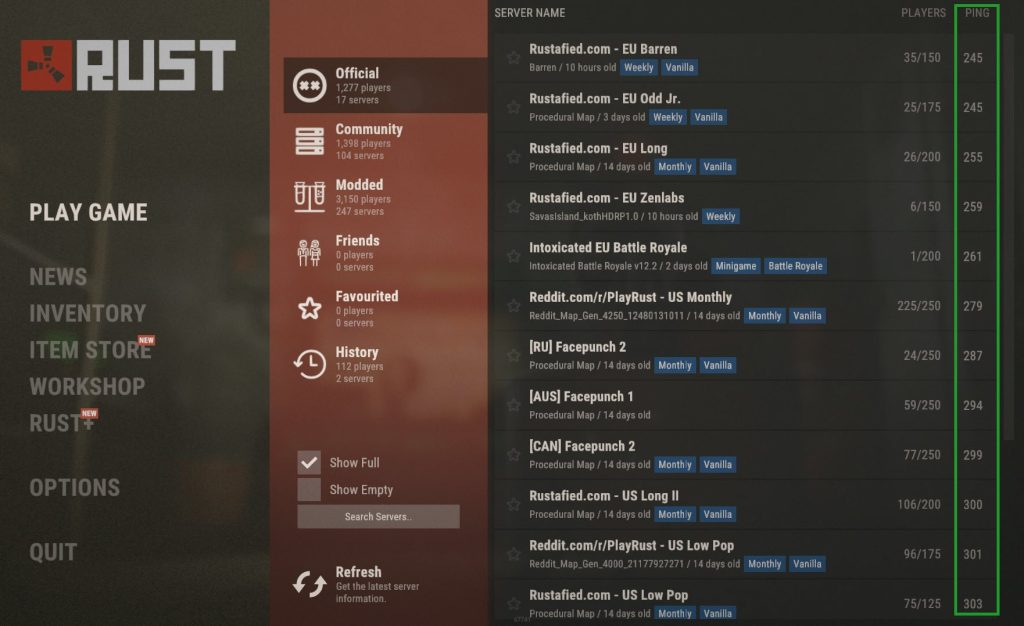
Task: Open the OPTIONS menu
Action: pyautogui.click(x=74, y=488)
